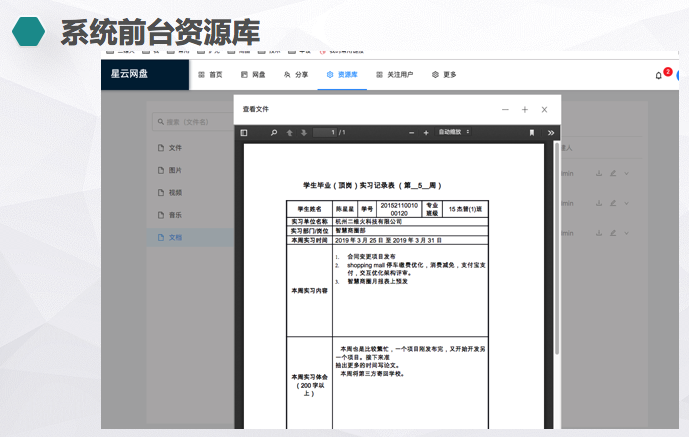Click the 智慧商圈月报表上预发 list item

point(377,282)
